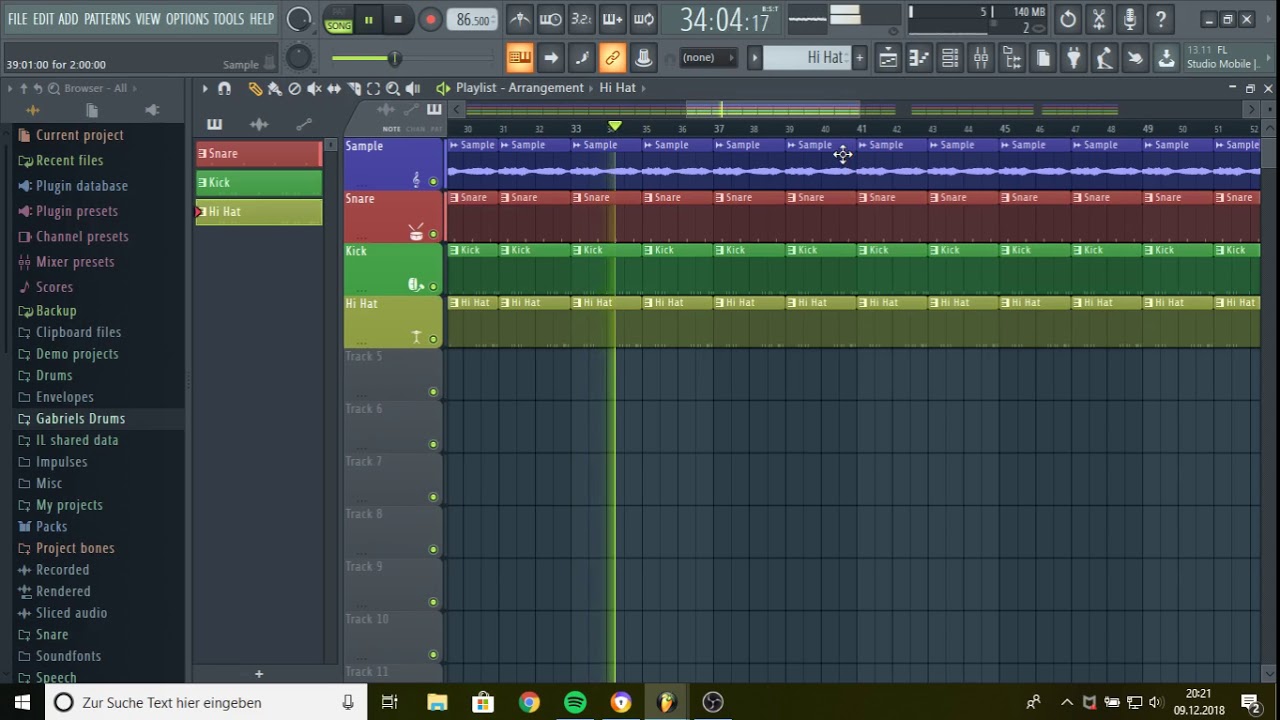Toggle the Playlist snap magnet icon
This screenshot has width=1280, height=720.
point(224,89)
